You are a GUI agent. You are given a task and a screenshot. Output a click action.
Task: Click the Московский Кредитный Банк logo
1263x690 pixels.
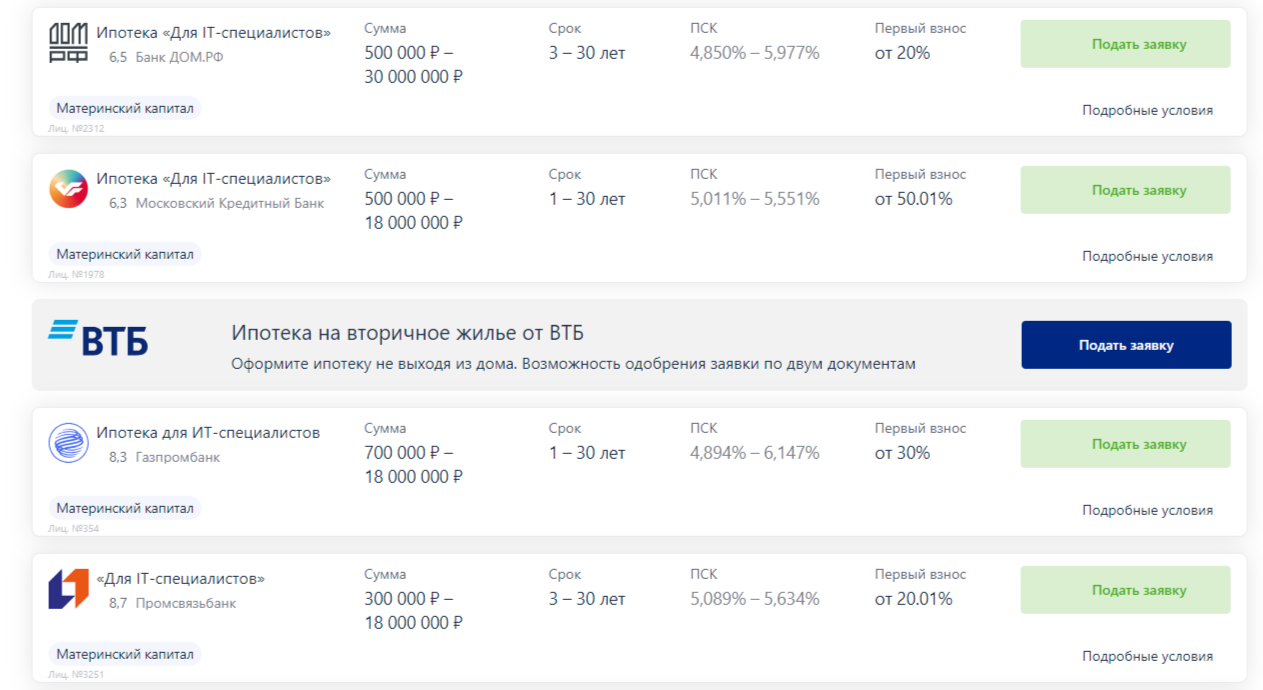[68, 189]
